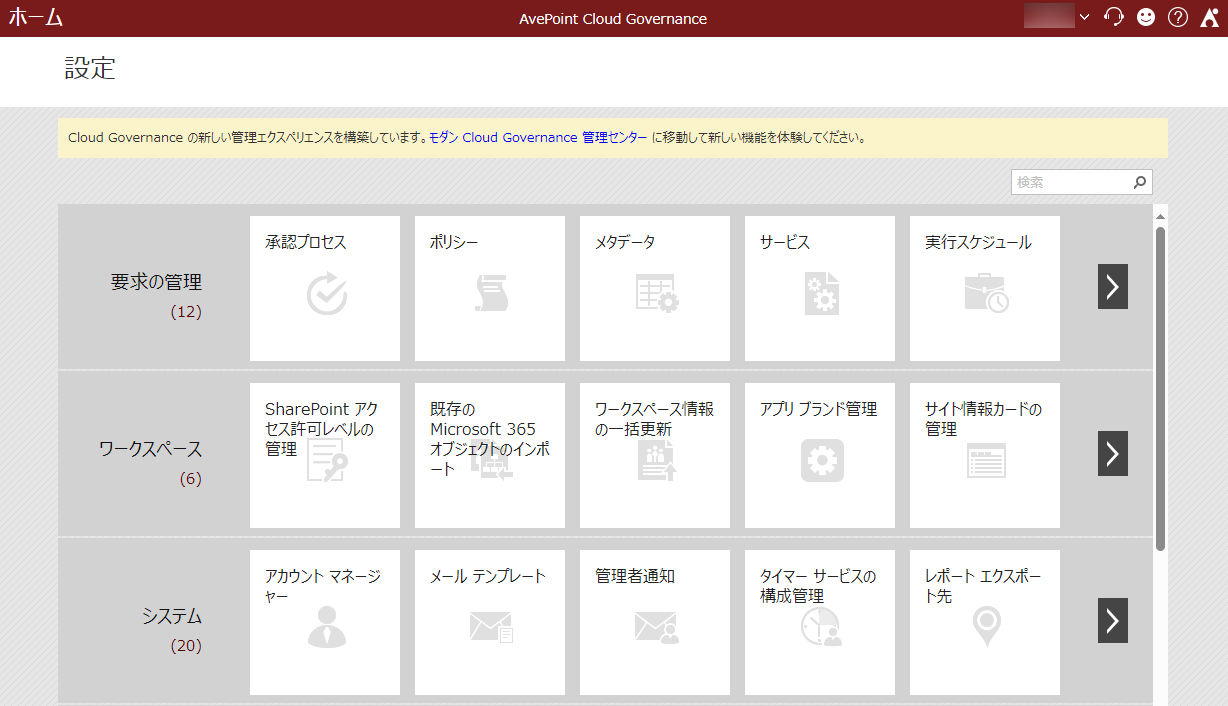Open the タイマー サービスの構成管理 tile

click(x=820, y=622)
